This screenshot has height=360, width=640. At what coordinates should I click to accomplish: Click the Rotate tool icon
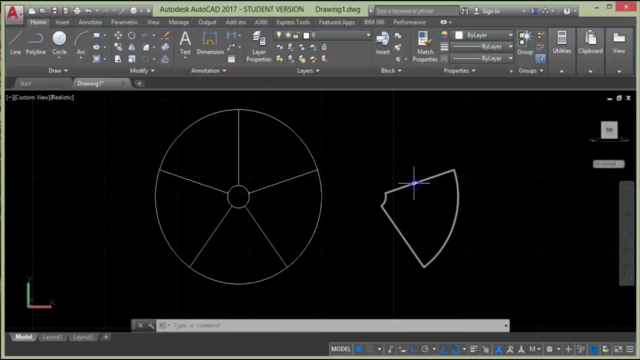131,36
